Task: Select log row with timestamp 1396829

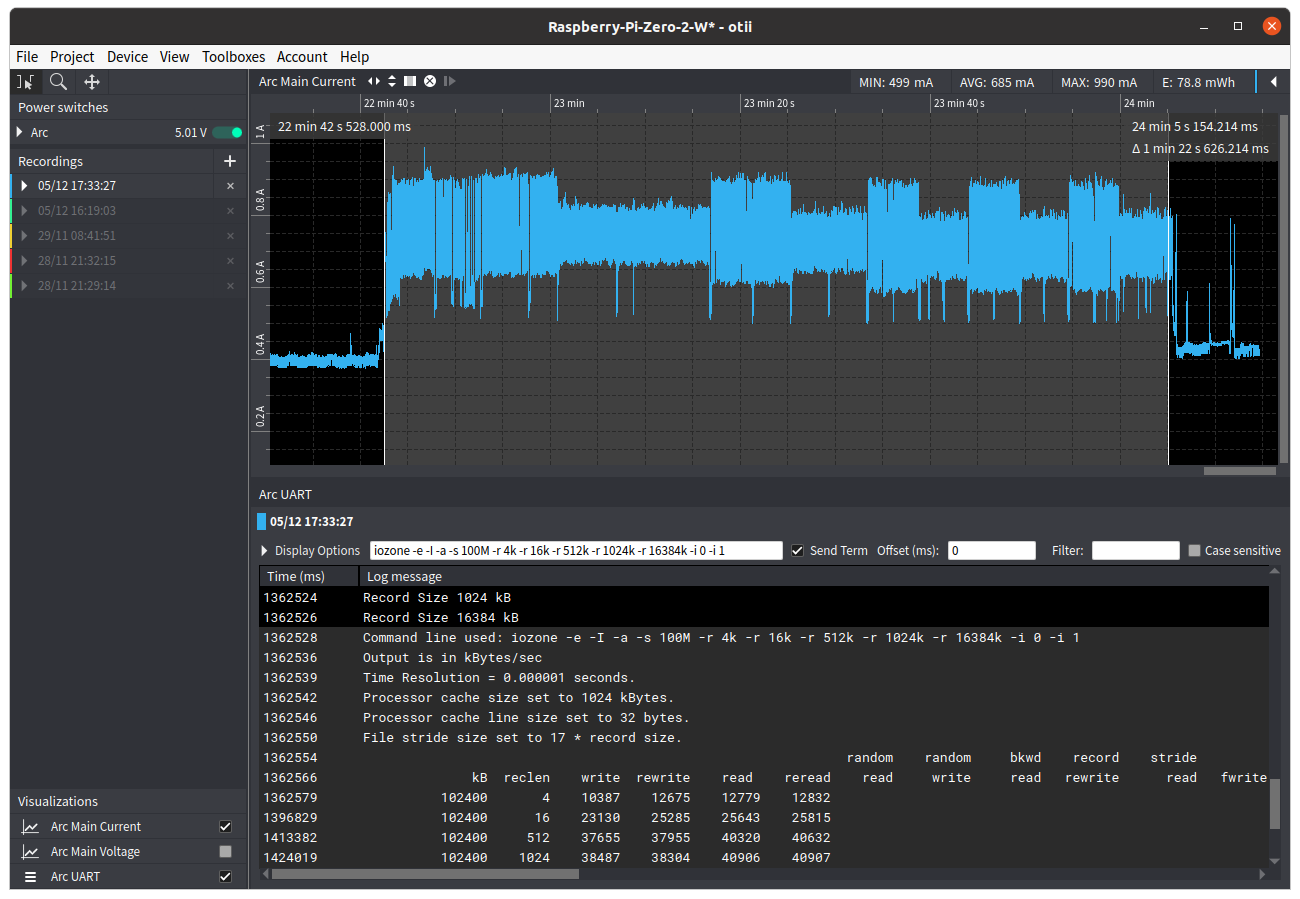Action: coord(764,817)
